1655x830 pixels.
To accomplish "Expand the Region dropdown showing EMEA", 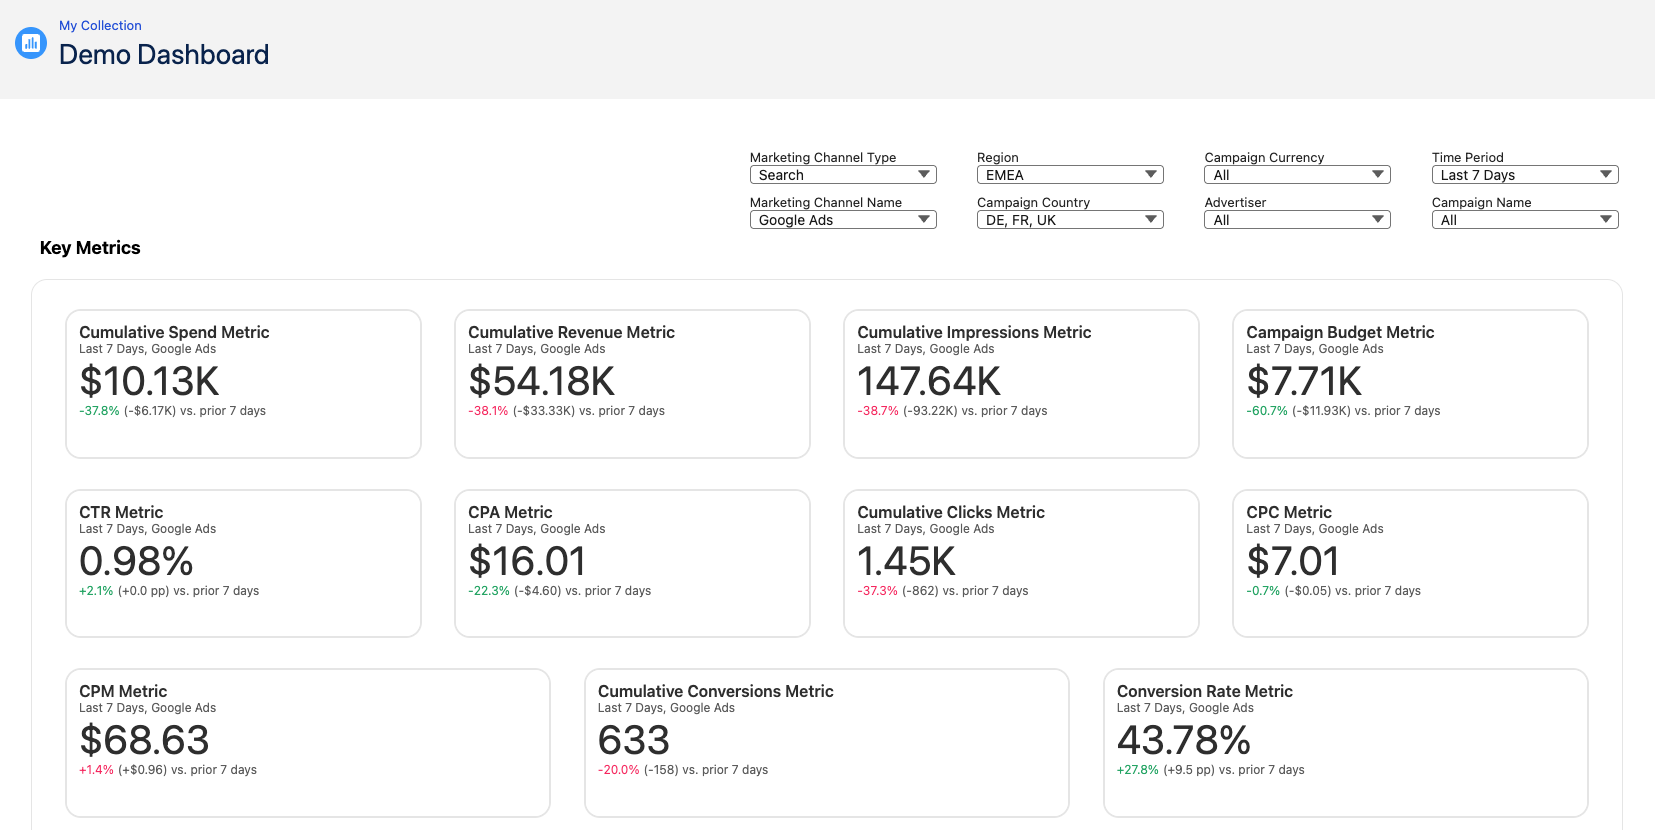I will pyautogui.click(x=1069, y=175).
